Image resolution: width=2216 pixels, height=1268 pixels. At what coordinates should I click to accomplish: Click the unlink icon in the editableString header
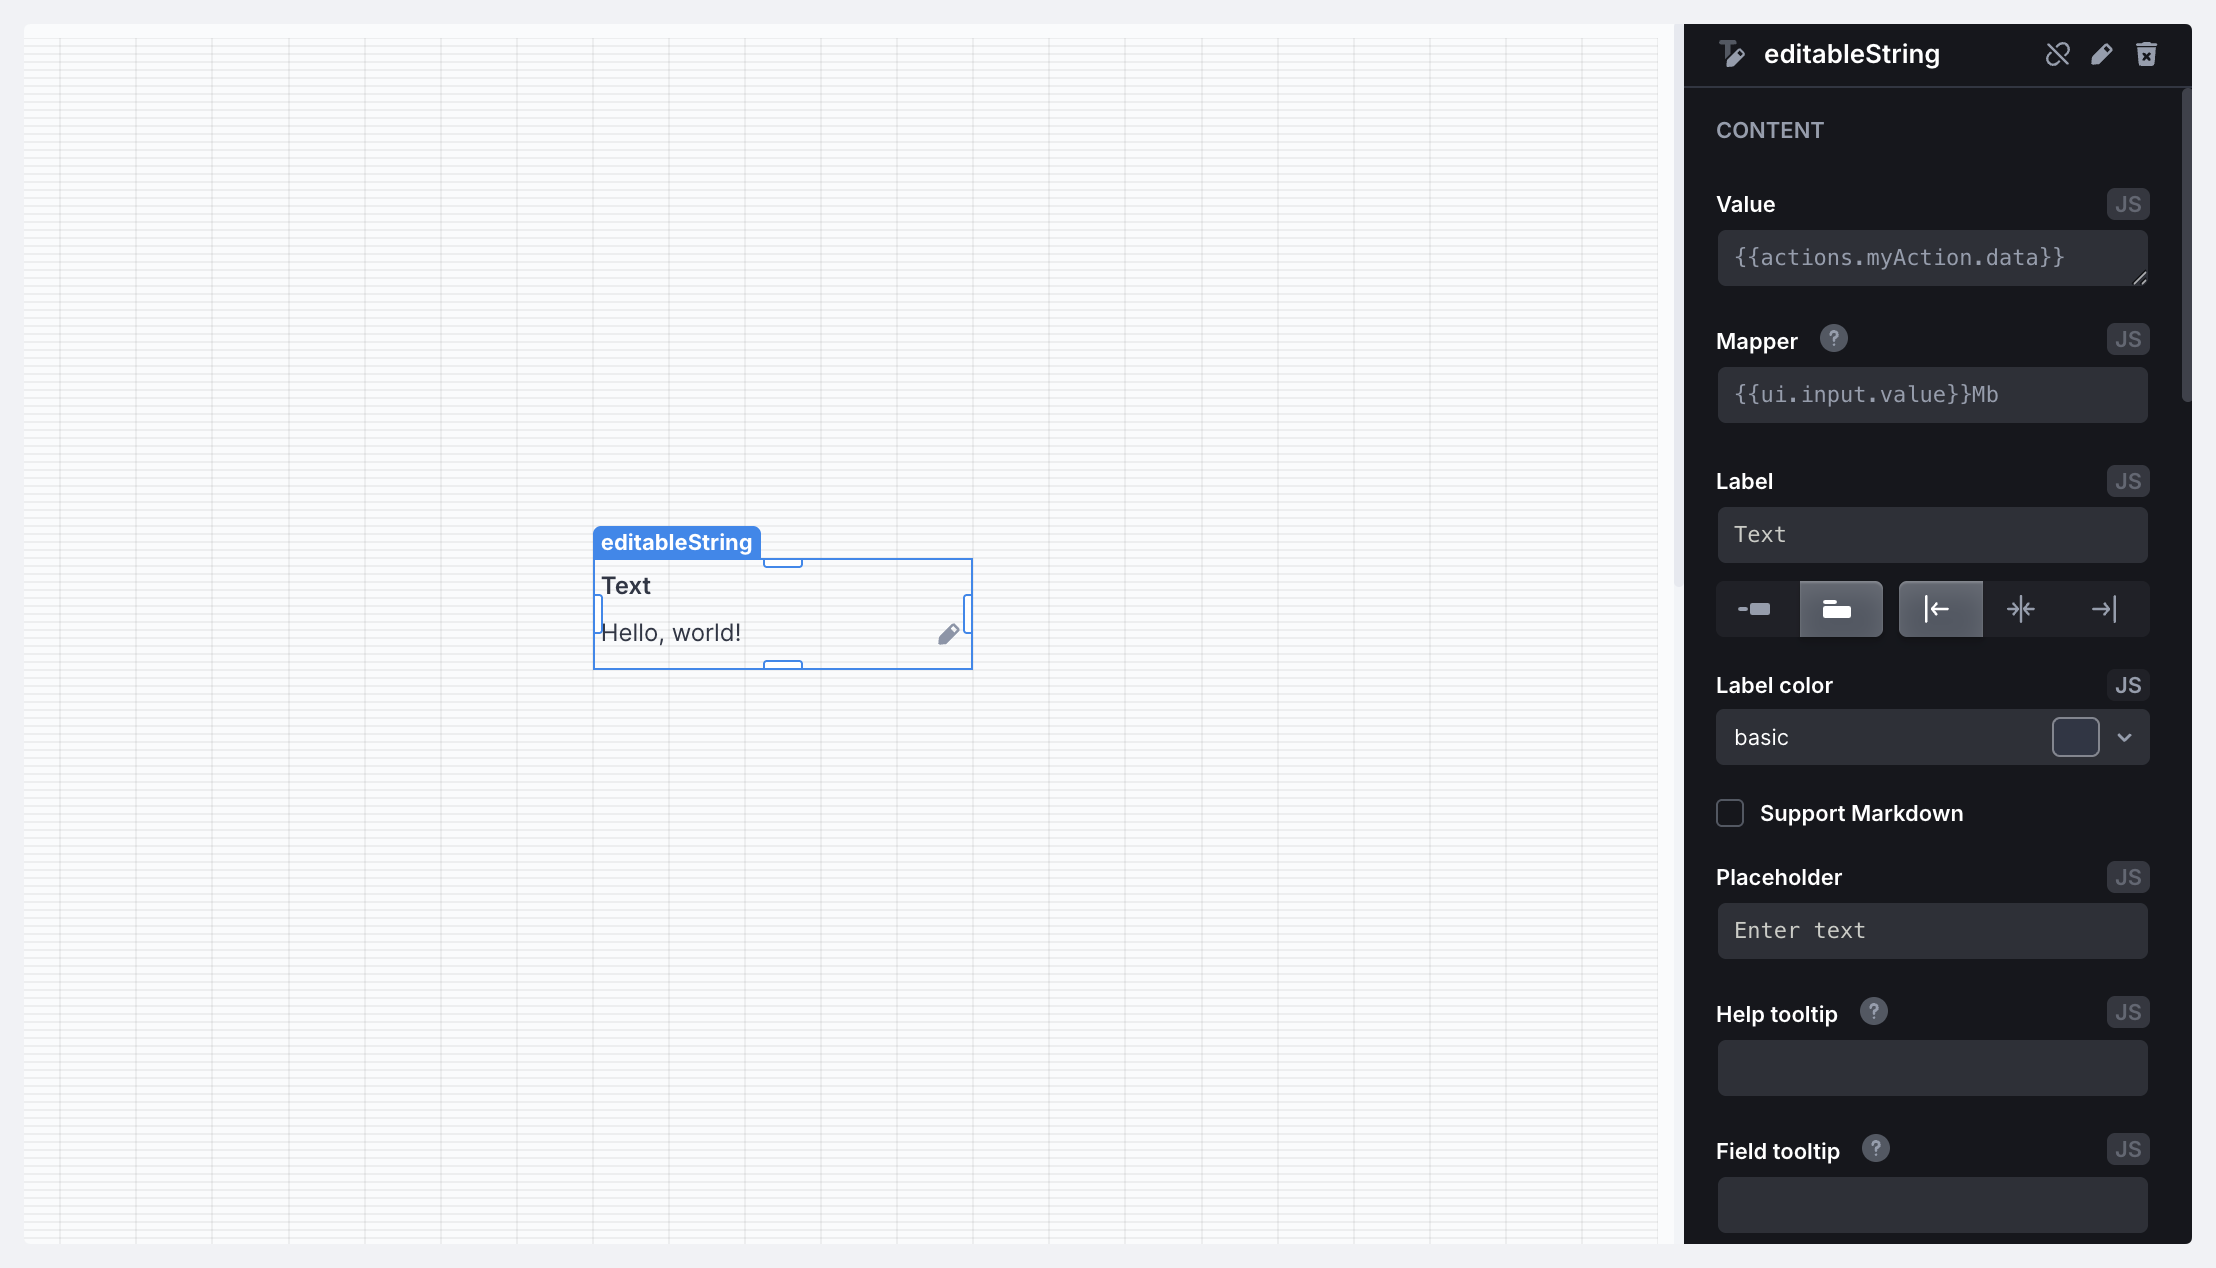point(2057,54)
